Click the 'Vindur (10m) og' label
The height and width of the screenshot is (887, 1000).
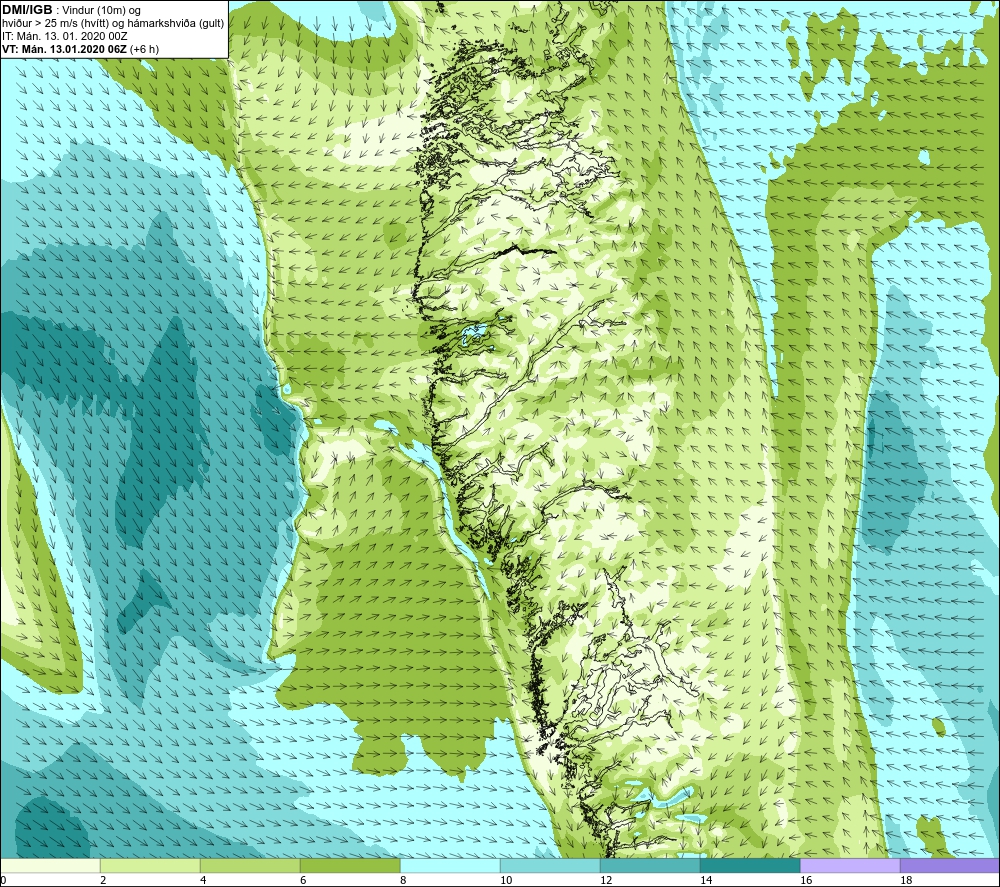click(101, 11)
